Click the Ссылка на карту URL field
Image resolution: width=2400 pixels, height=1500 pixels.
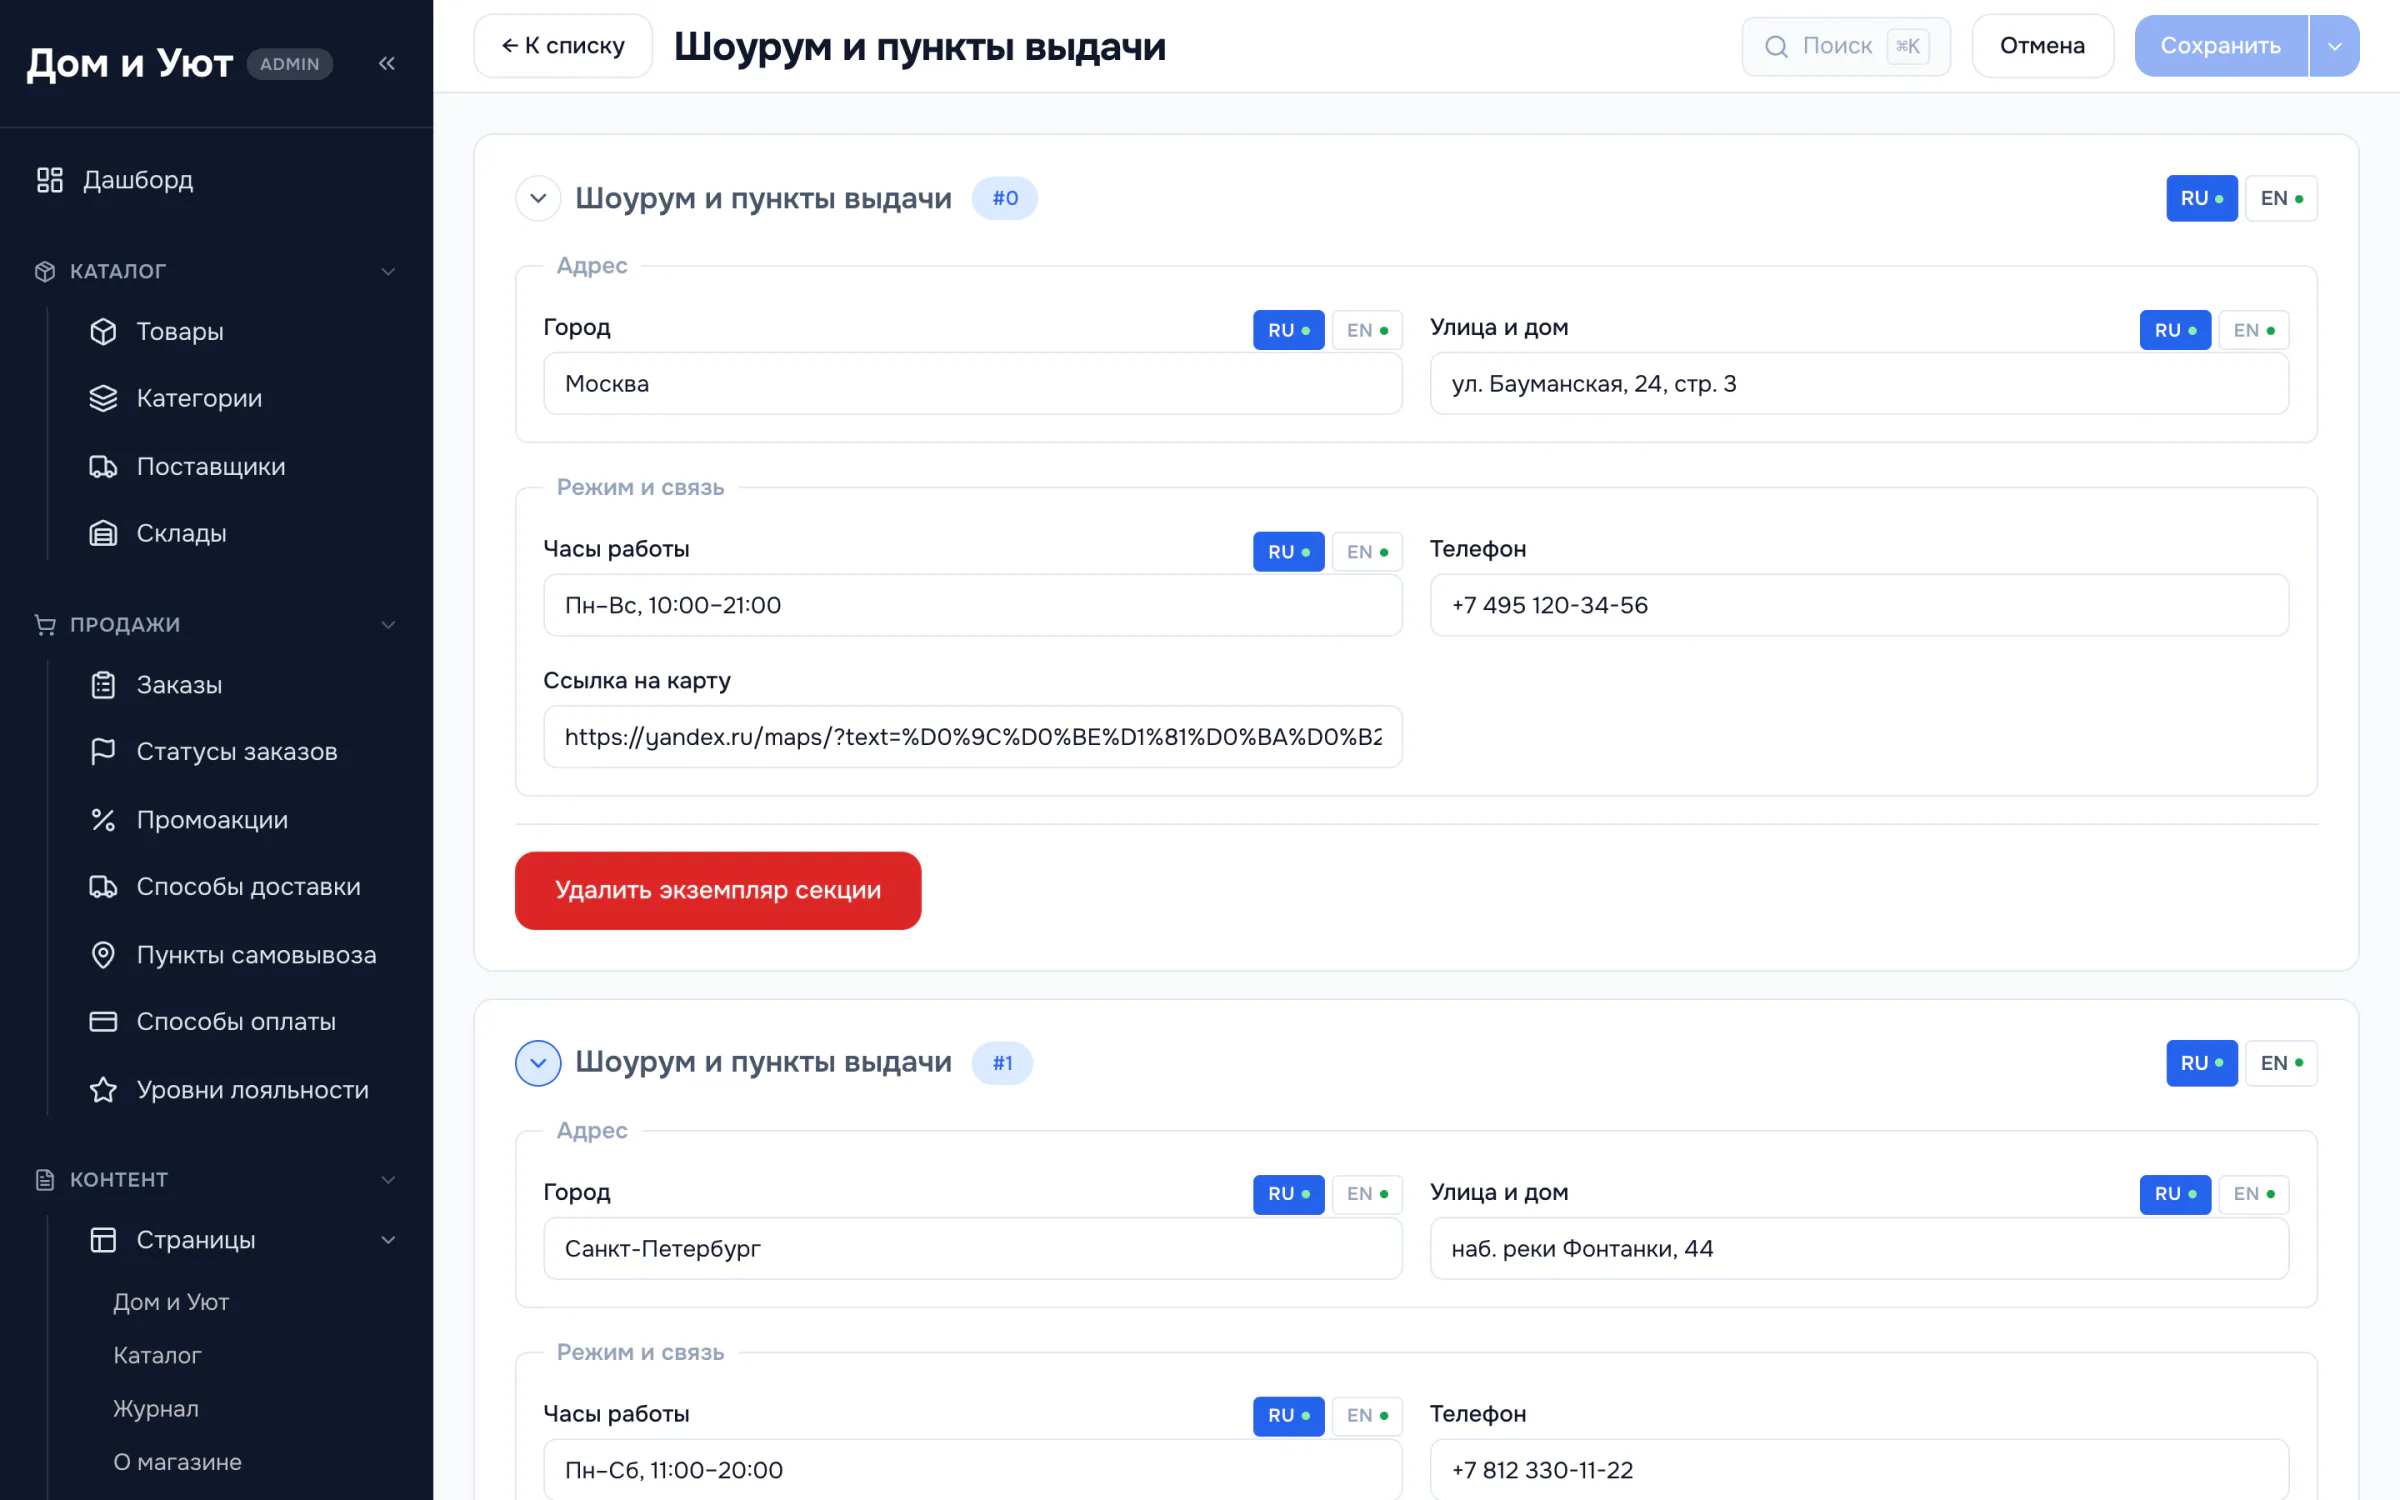point(972,737)
